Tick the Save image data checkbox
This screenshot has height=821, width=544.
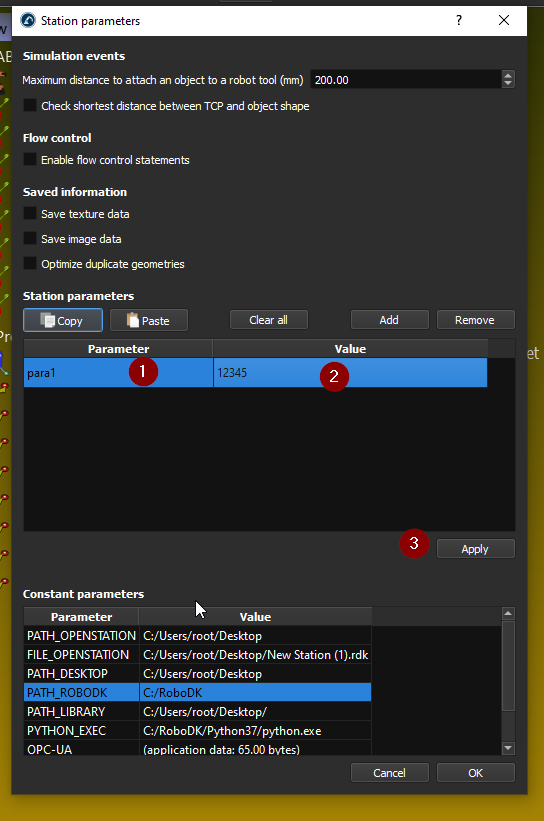[30, 238]
